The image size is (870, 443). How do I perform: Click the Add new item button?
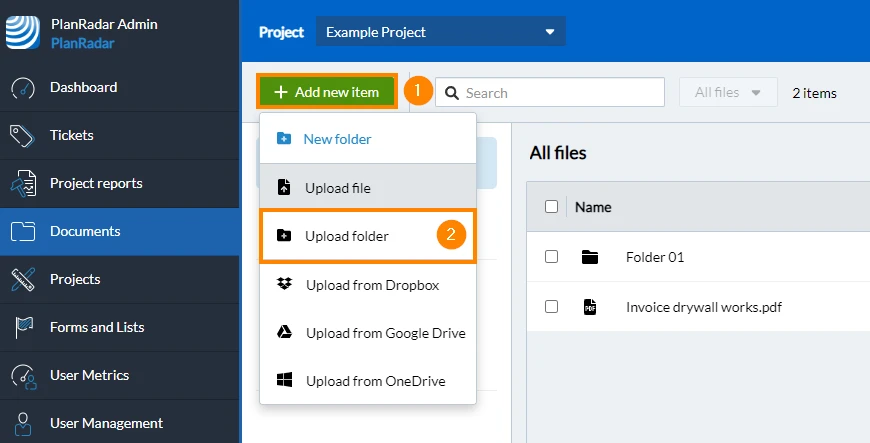pyautogui.click(x=327, y=92)
